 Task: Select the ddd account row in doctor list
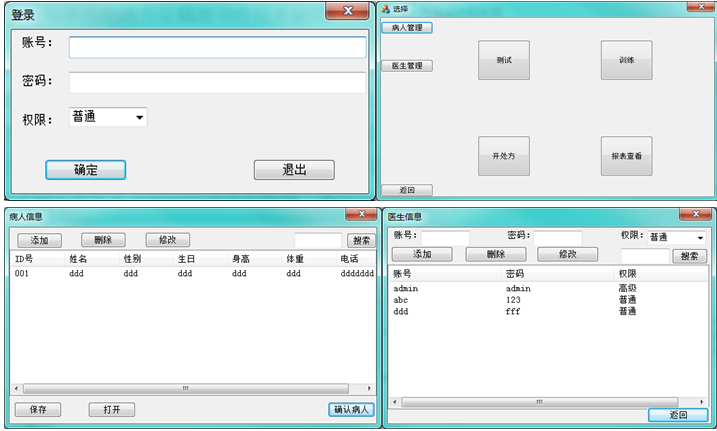[x=548, y=311]
